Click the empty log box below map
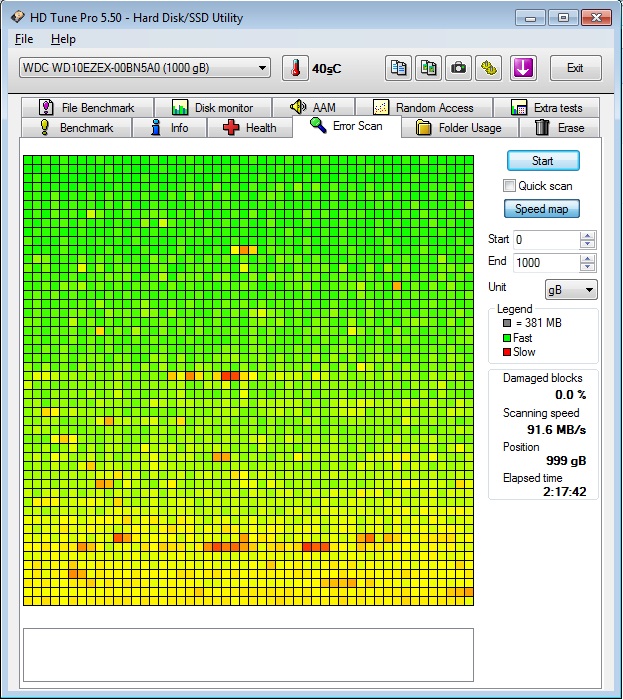 tap(248, 655)
